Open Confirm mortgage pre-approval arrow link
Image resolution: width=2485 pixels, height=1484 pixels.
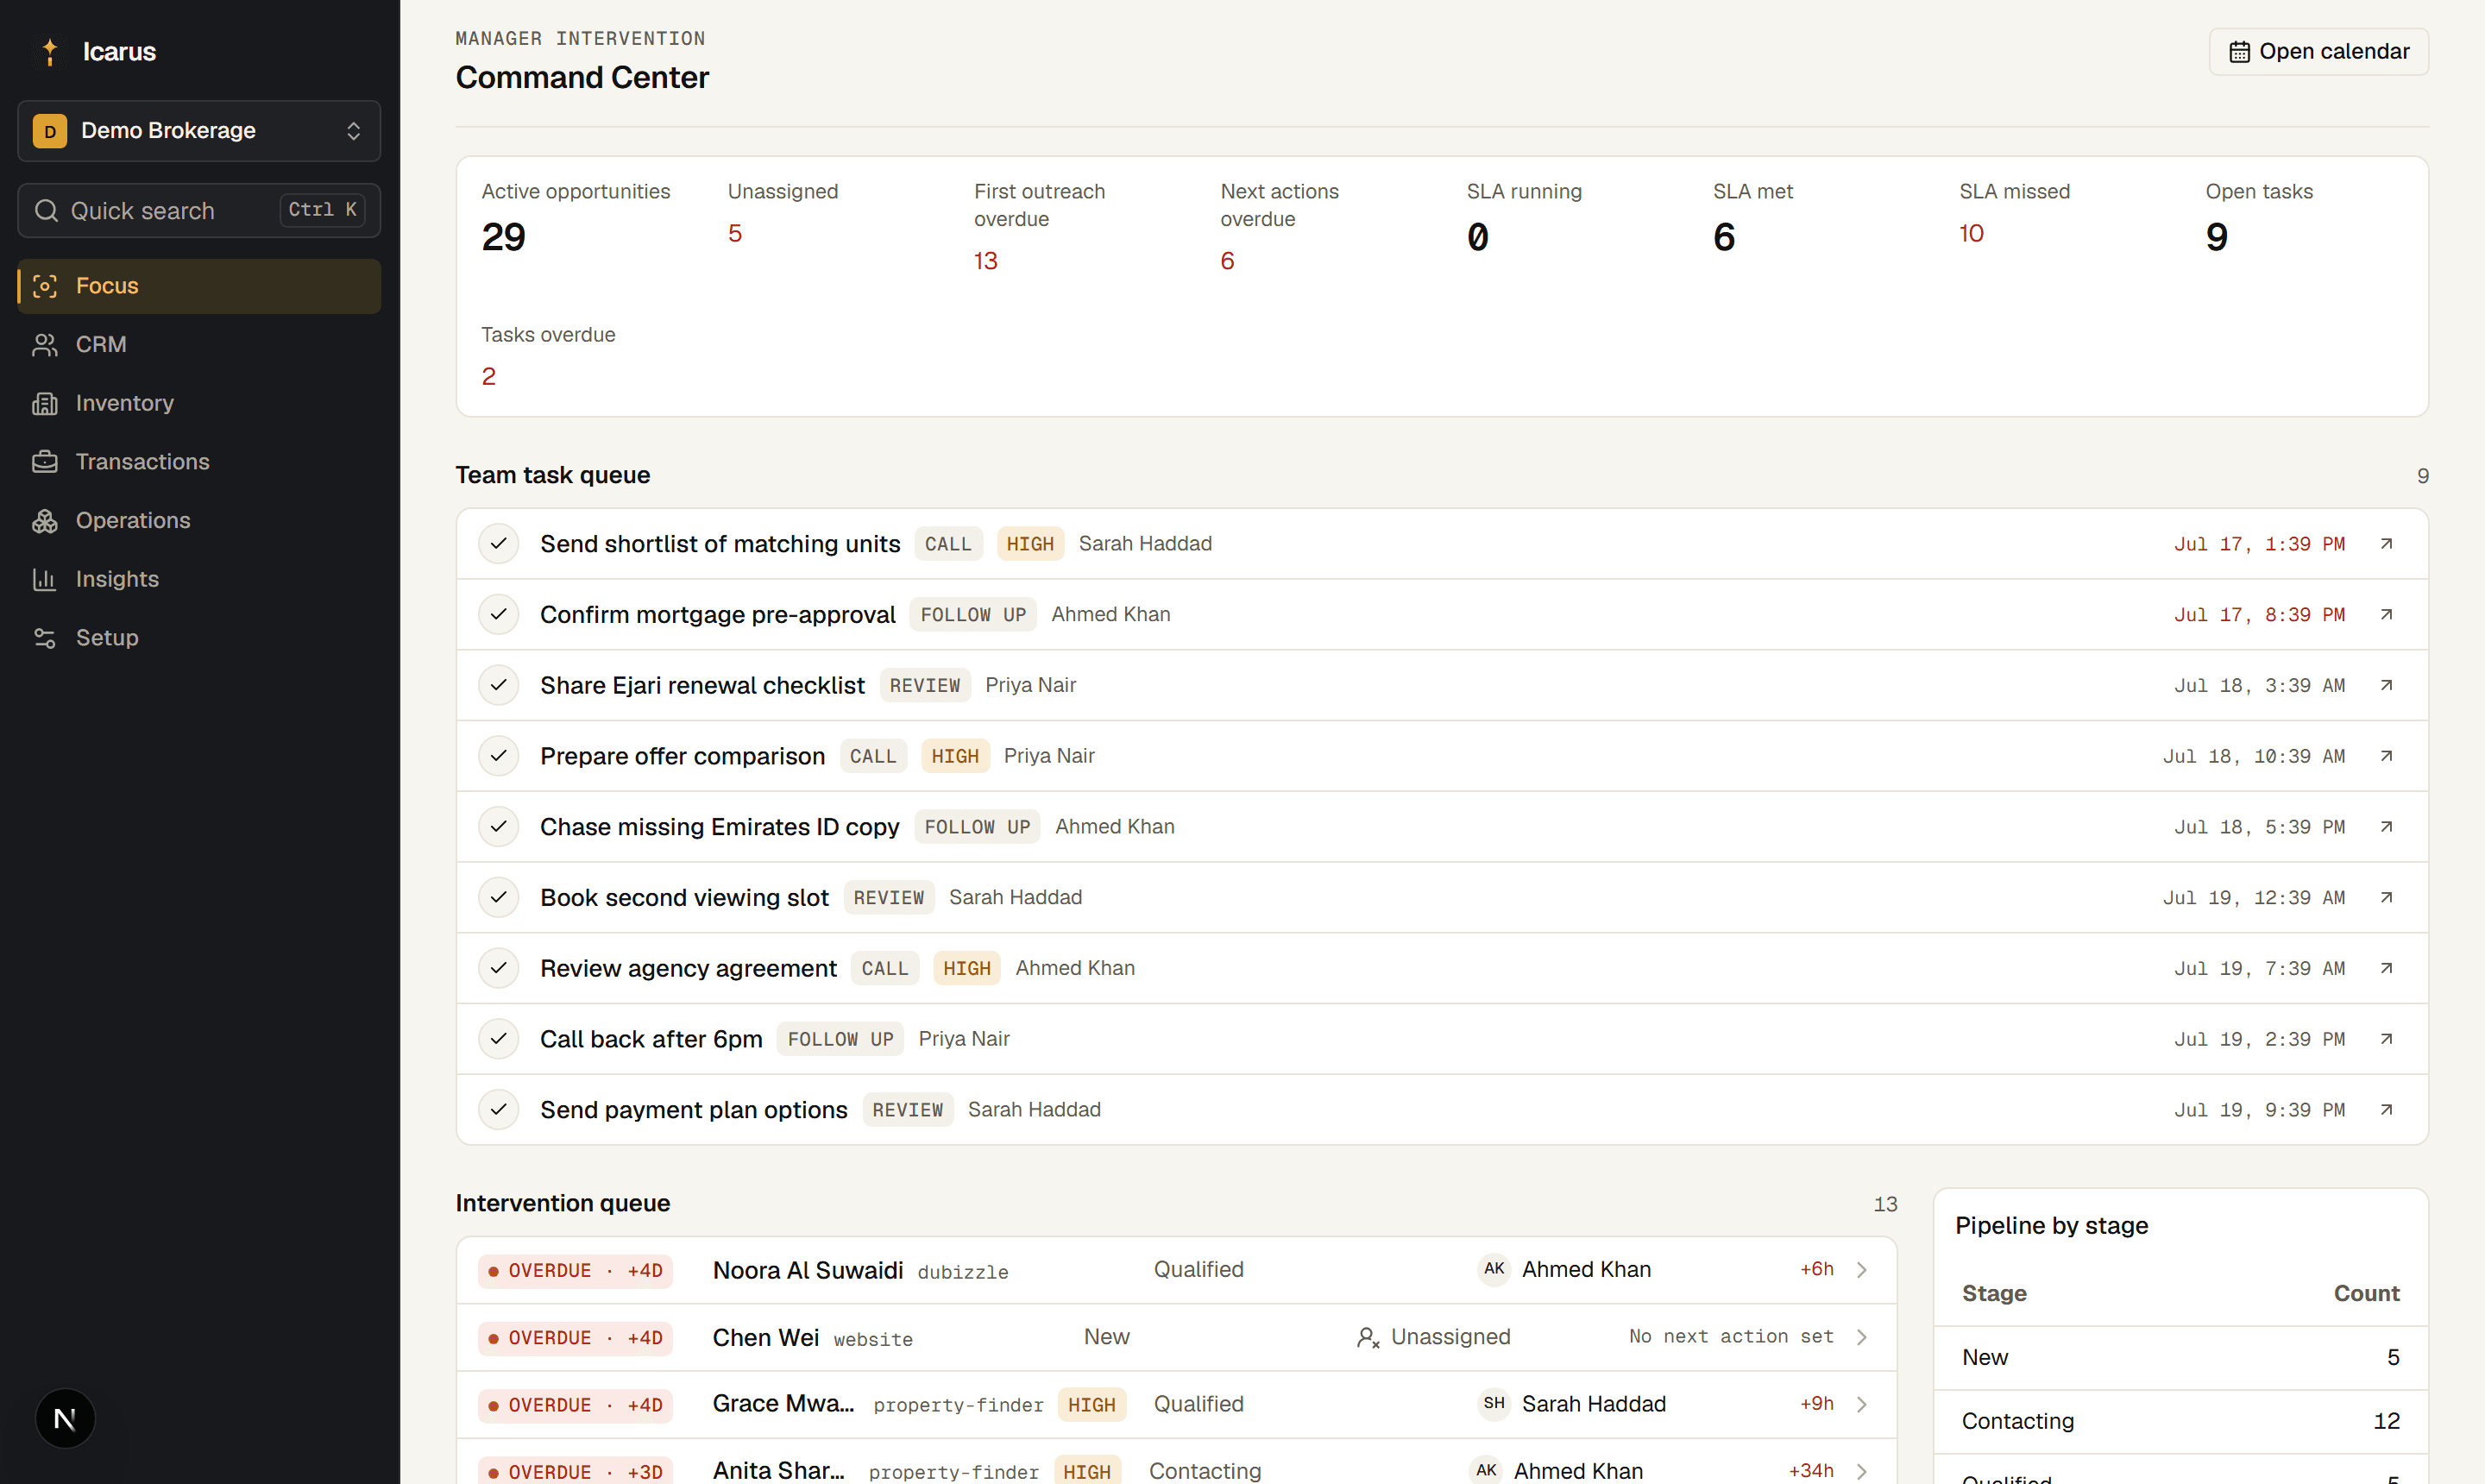click(x=2386, y=614)
